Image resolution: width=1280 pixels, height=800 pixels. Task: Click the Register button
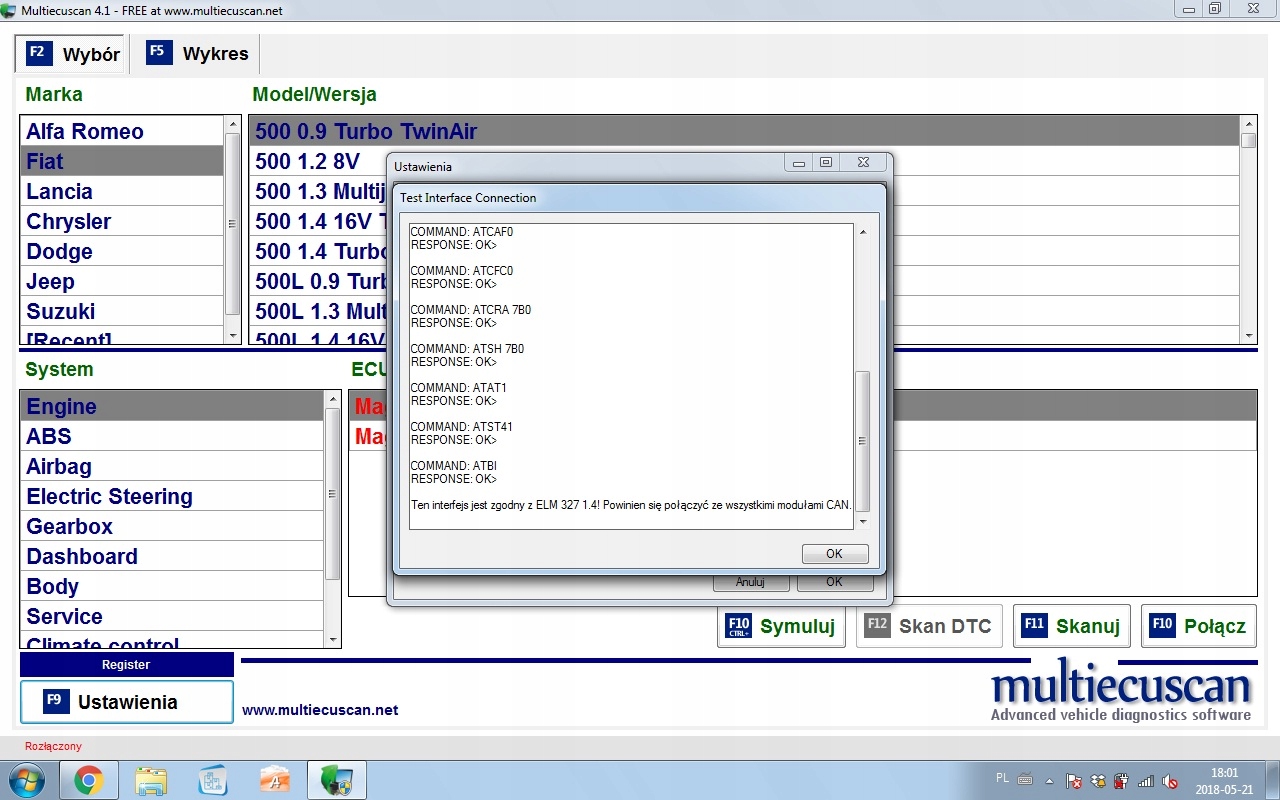[127, 665]
